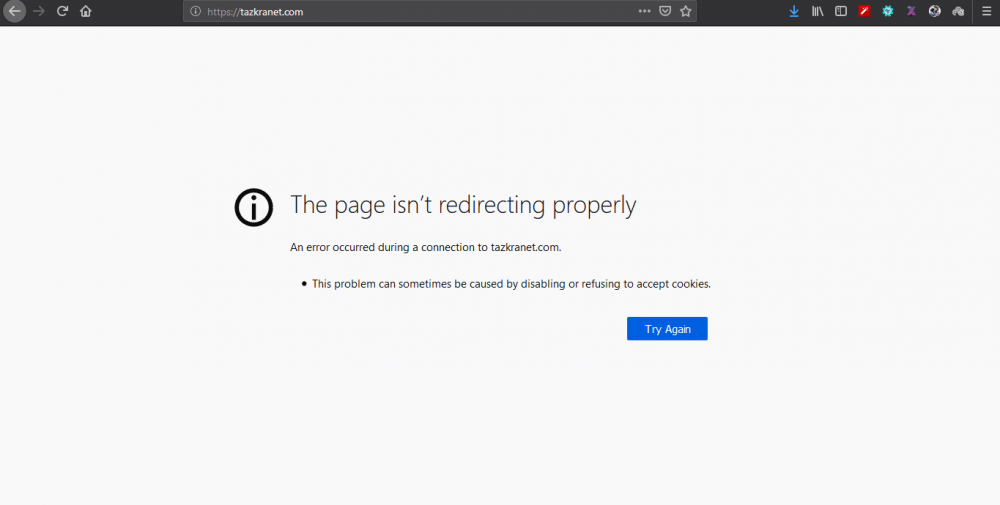This screenshot has width=1000, height=505.
Task: Click the forward navigation arrow
Action: 39,12
